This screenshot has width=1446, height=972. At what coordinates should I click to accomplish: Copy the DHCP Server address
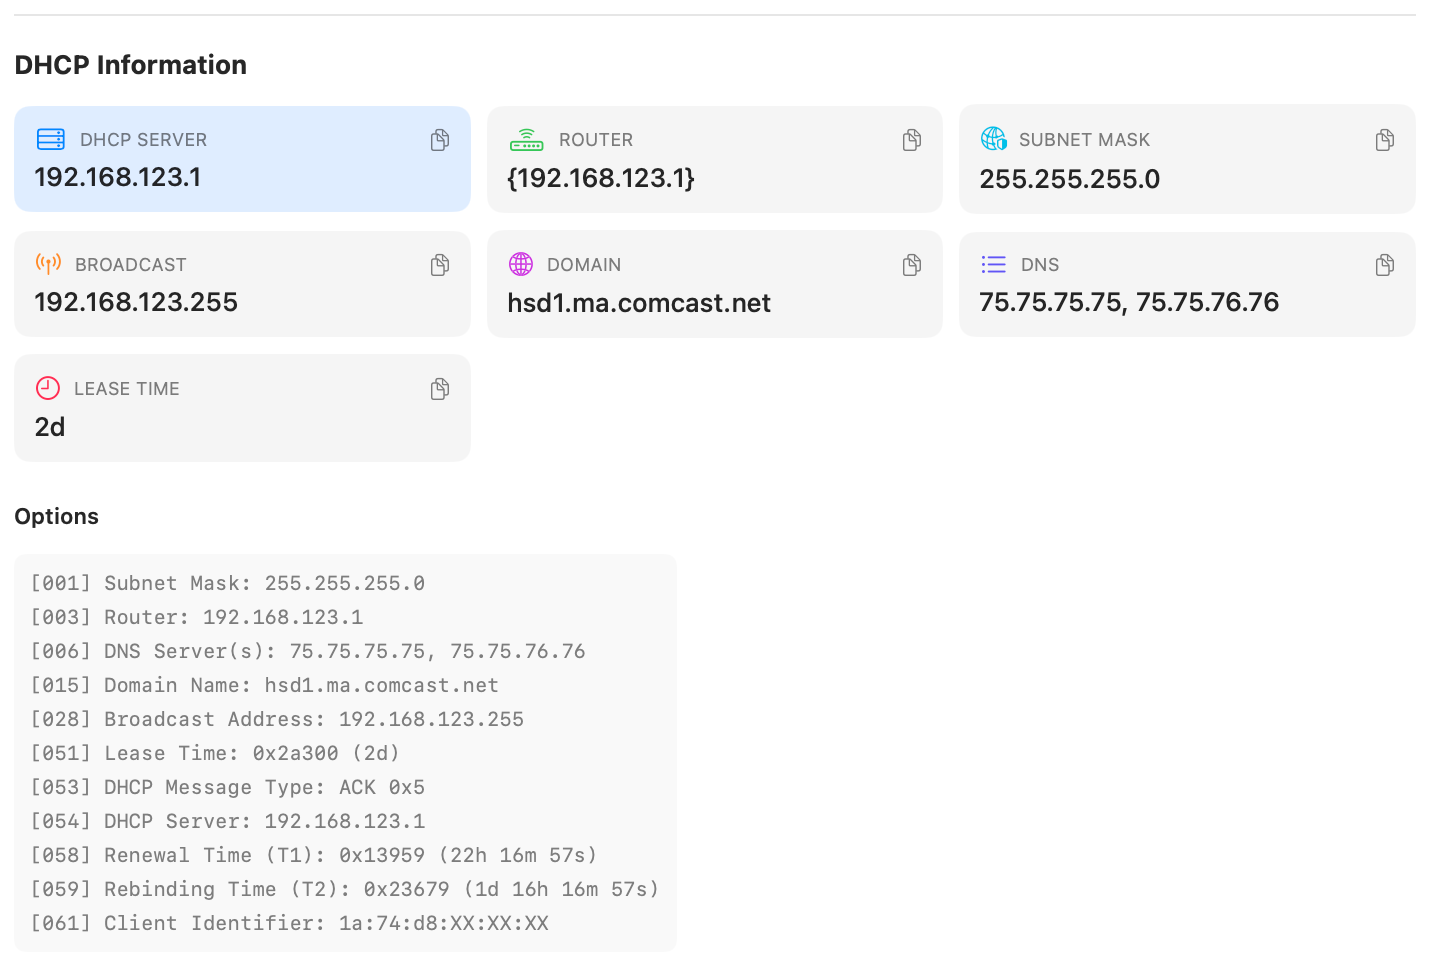(440, 140)
